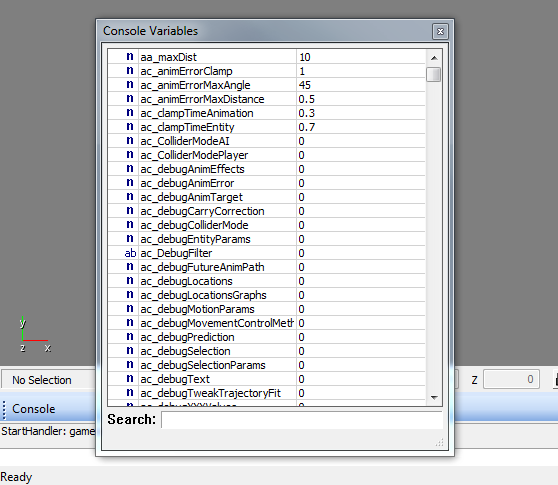Click the scroll down arrow of variable list
This screenshot has height=485, width=558.
pyautogui.click(x=434, y=397)
